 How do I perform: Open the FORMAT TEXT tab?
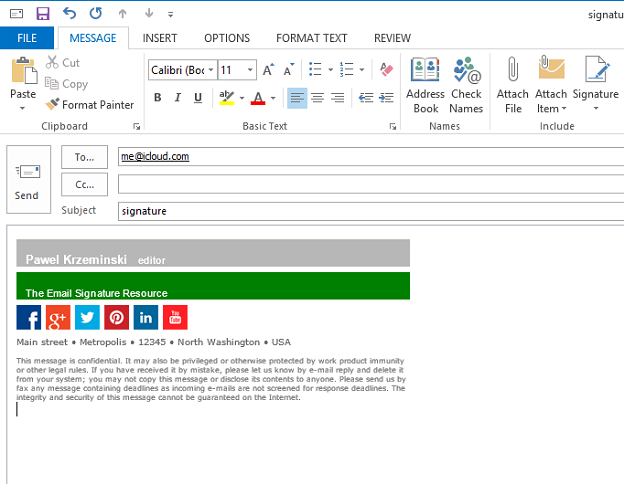[312, 38]
